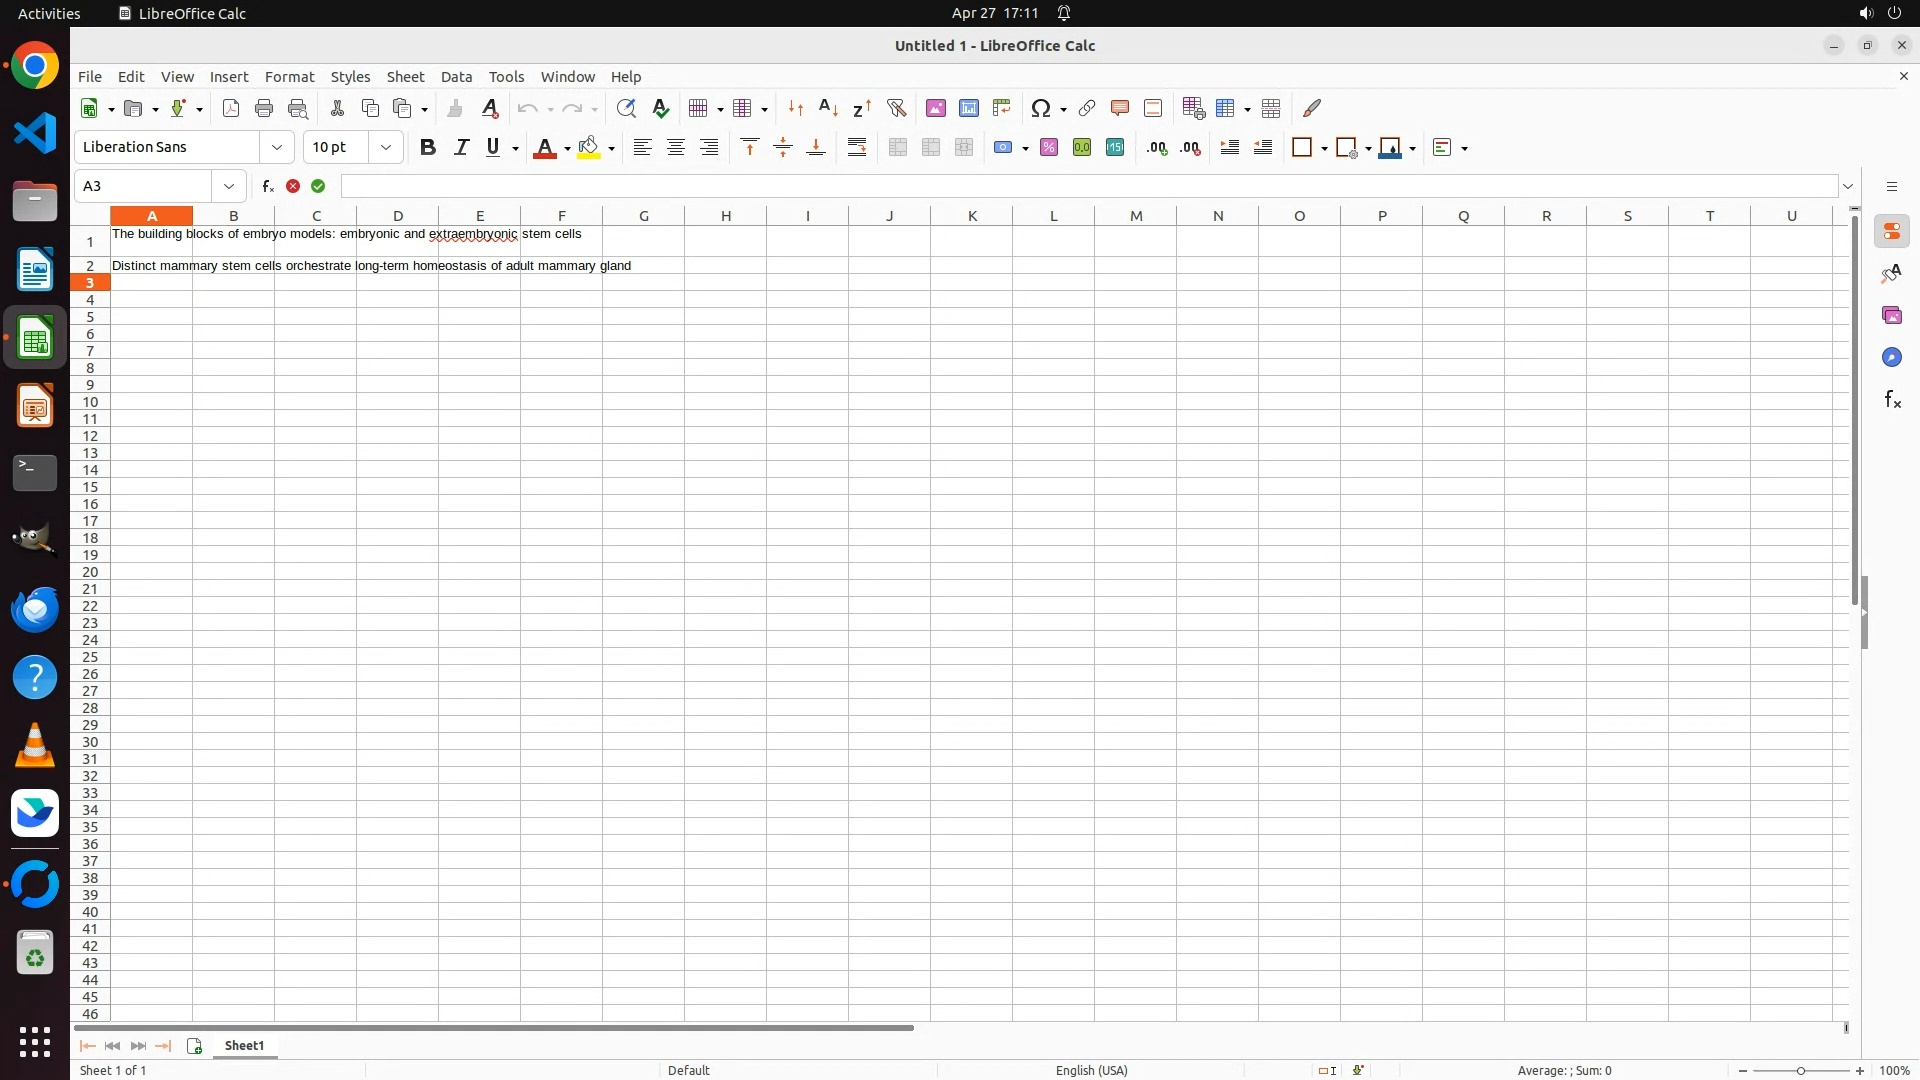Click the Export as PDF icon

(231, 108)
